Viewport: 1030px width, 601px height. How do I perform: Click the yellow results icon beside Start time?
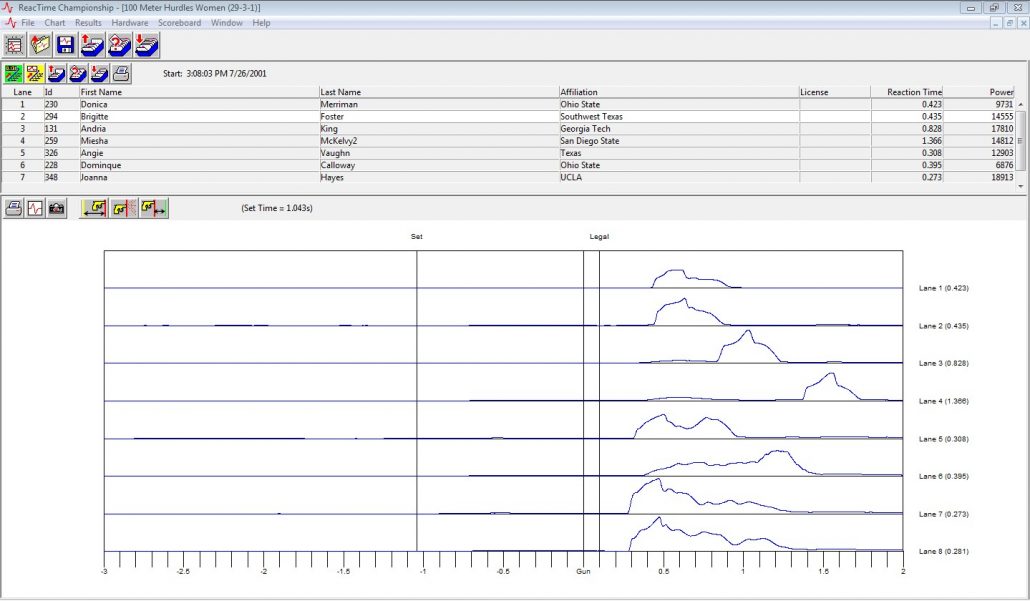click(x=35, y=73)
